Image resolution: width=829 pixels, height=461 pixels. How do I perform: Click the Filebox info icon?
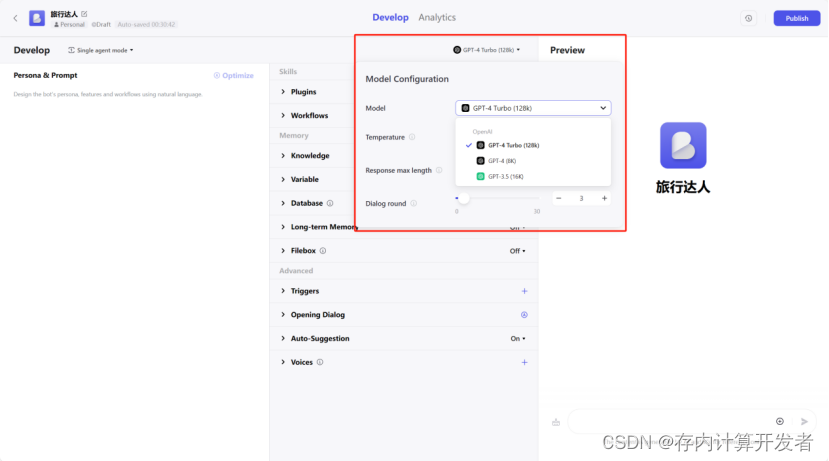(323, 251)
